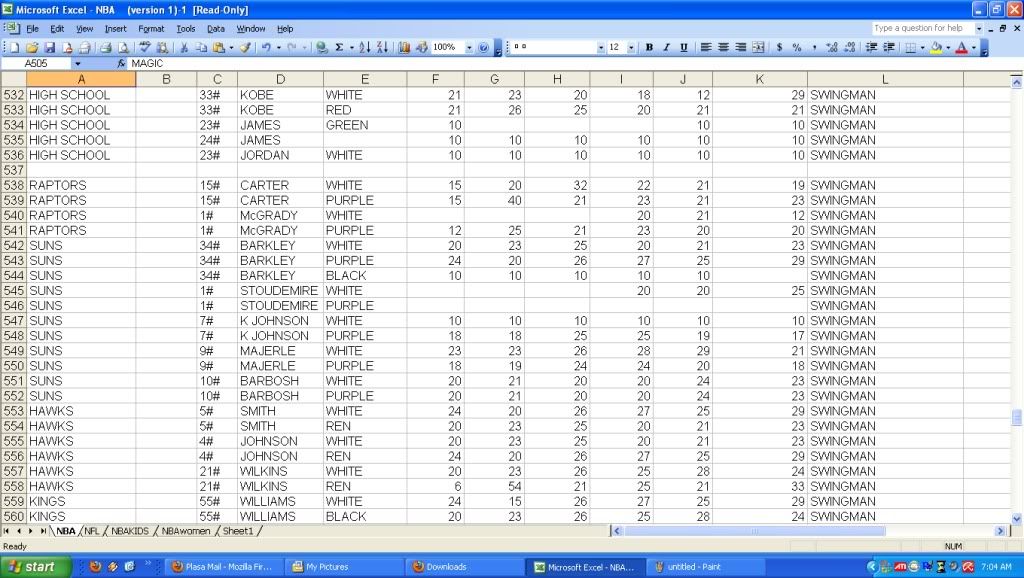Save the workbook with the floppy disk icon
This screenshot has height=578, width=1024.
tap(50, 48)
